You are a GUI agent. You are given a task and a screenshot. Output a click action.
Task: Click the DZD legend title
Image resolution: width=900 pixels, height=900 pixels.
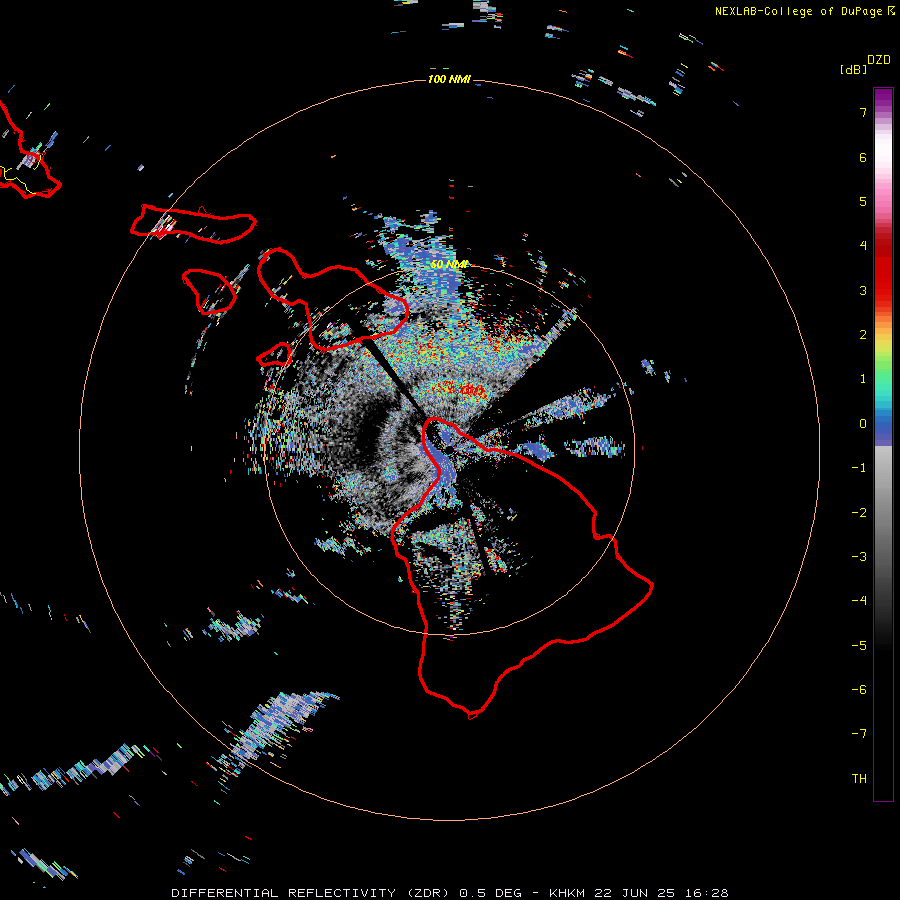(x=879, y=60)
